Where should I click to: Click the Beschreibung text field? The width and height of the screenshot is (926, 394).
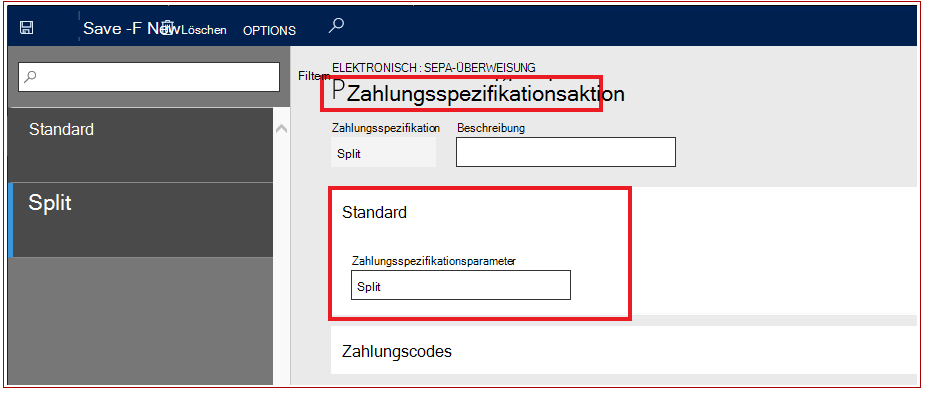[566, 152]
